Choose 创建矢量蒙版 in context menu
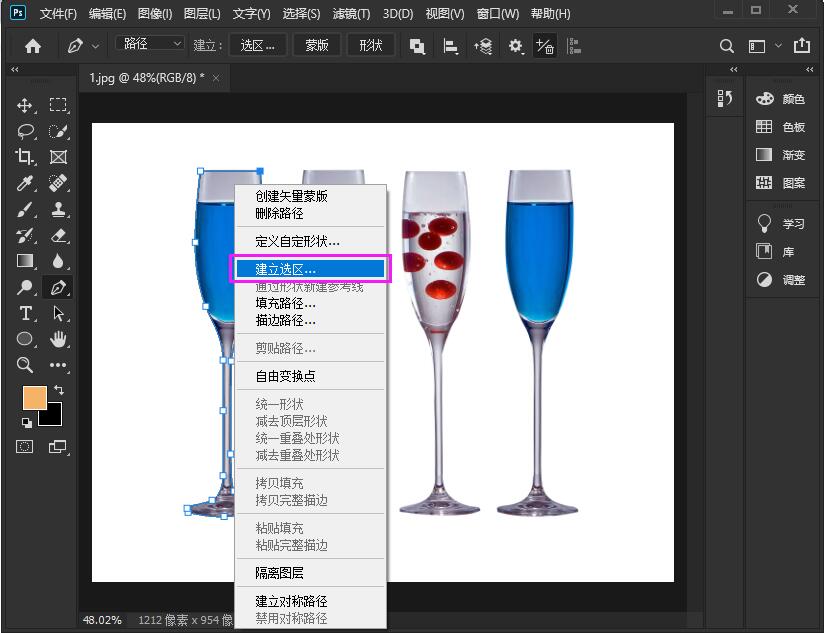824x633 pixels. pos(310,196)
